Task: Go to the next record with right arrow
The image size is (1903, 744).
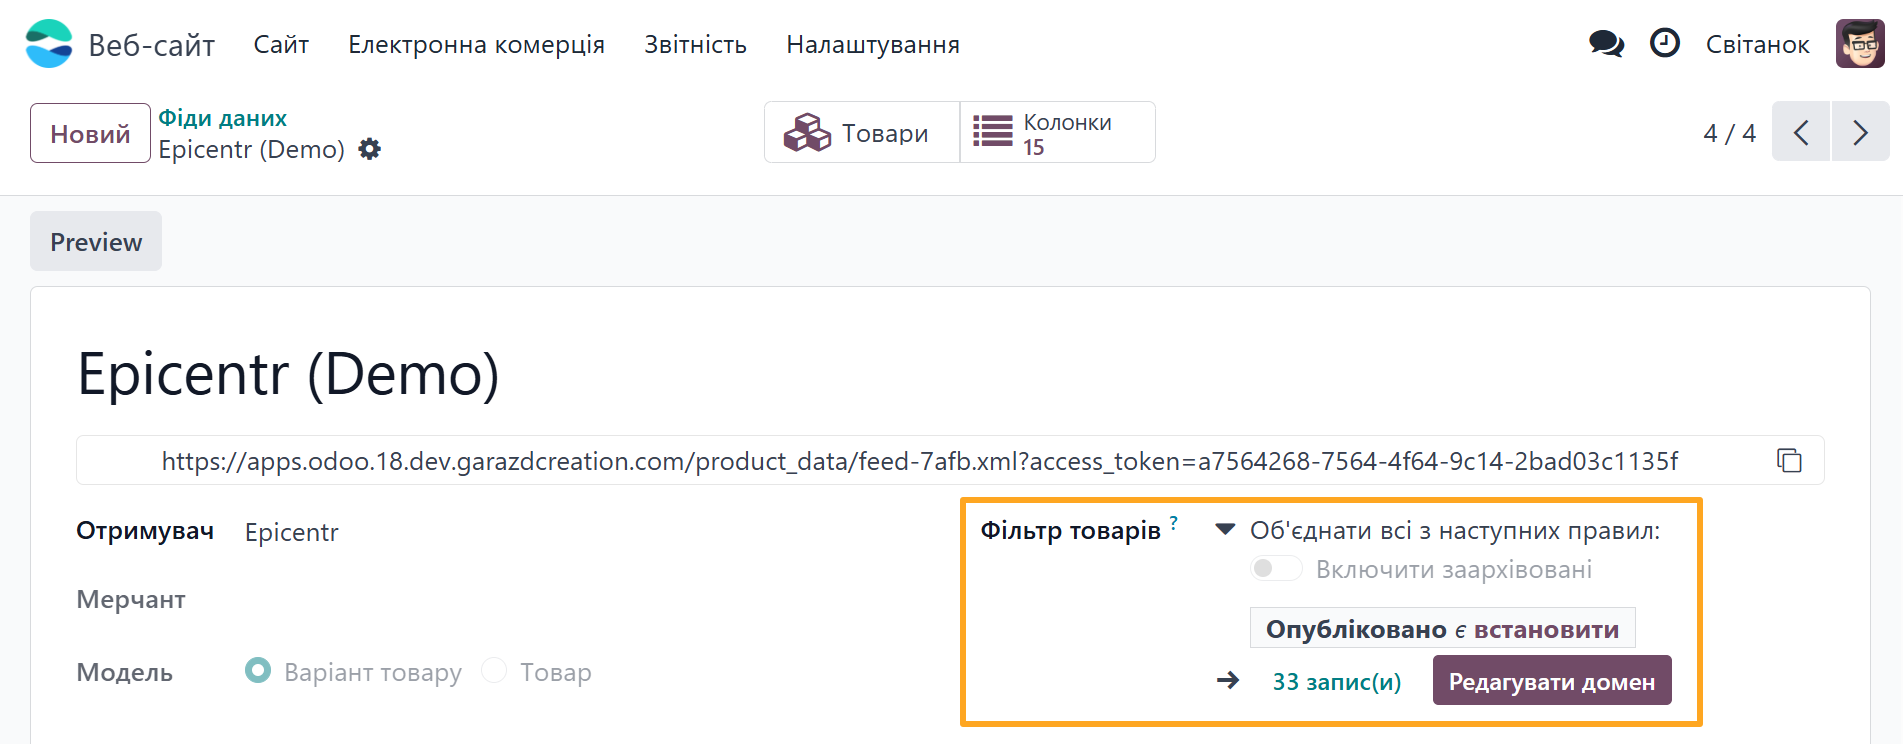Action: [x=1859, y=132]
